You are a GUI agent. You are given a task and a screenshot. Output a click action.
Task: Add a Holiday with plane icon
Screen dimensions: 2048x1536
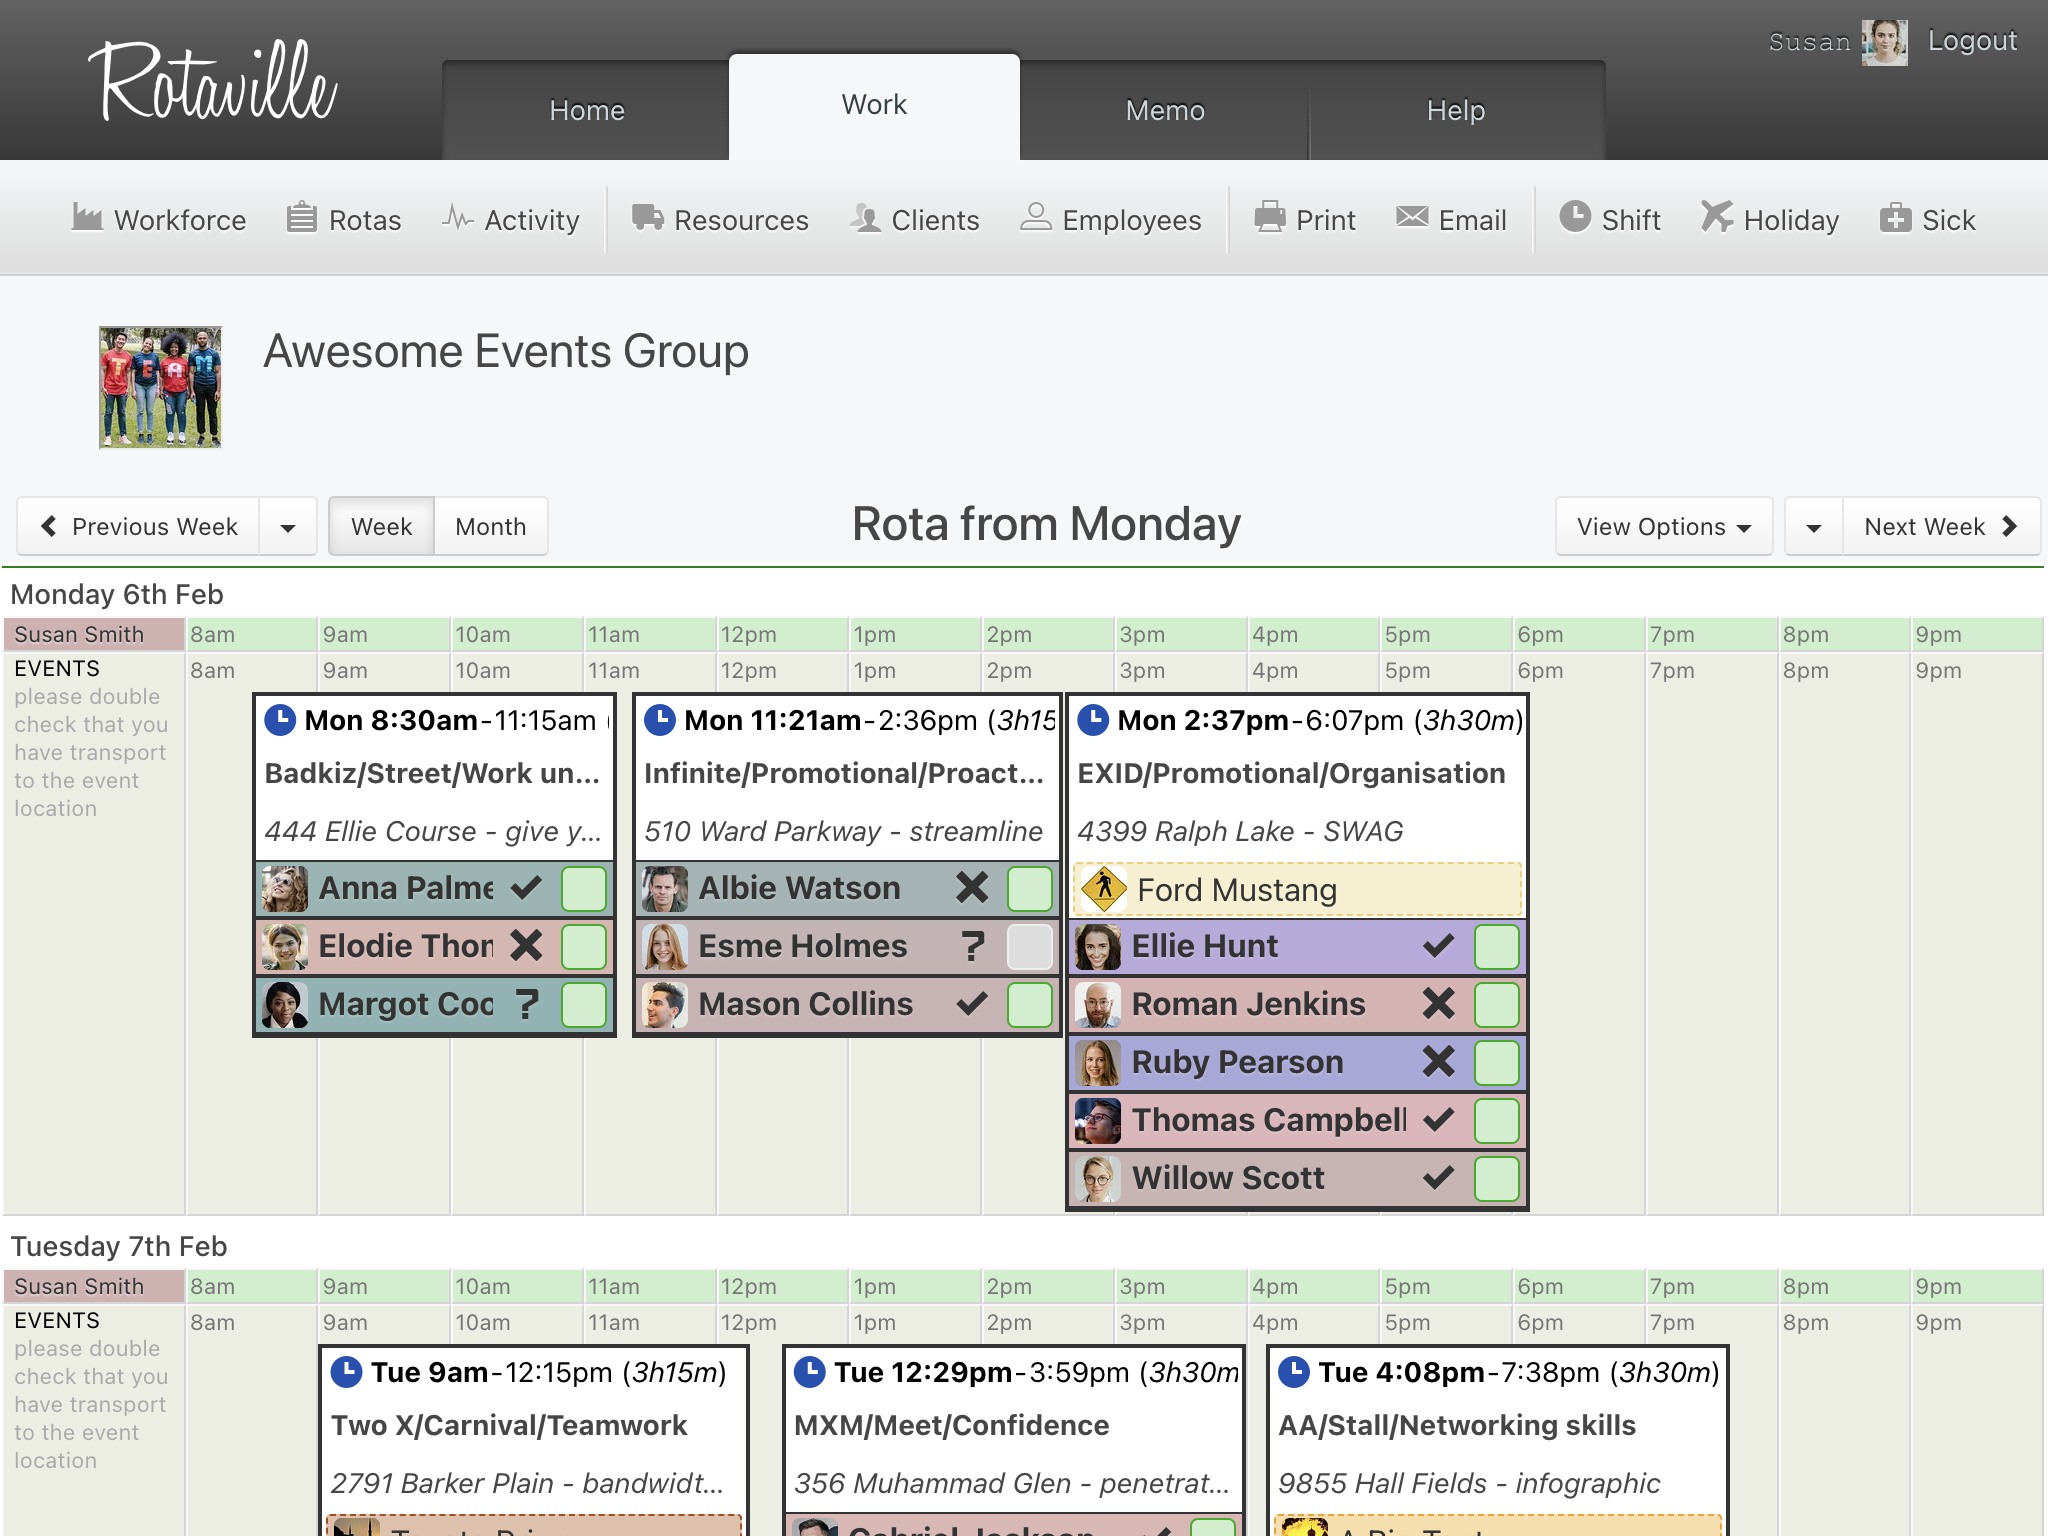pyautogui.click(x=1716, y=218)
